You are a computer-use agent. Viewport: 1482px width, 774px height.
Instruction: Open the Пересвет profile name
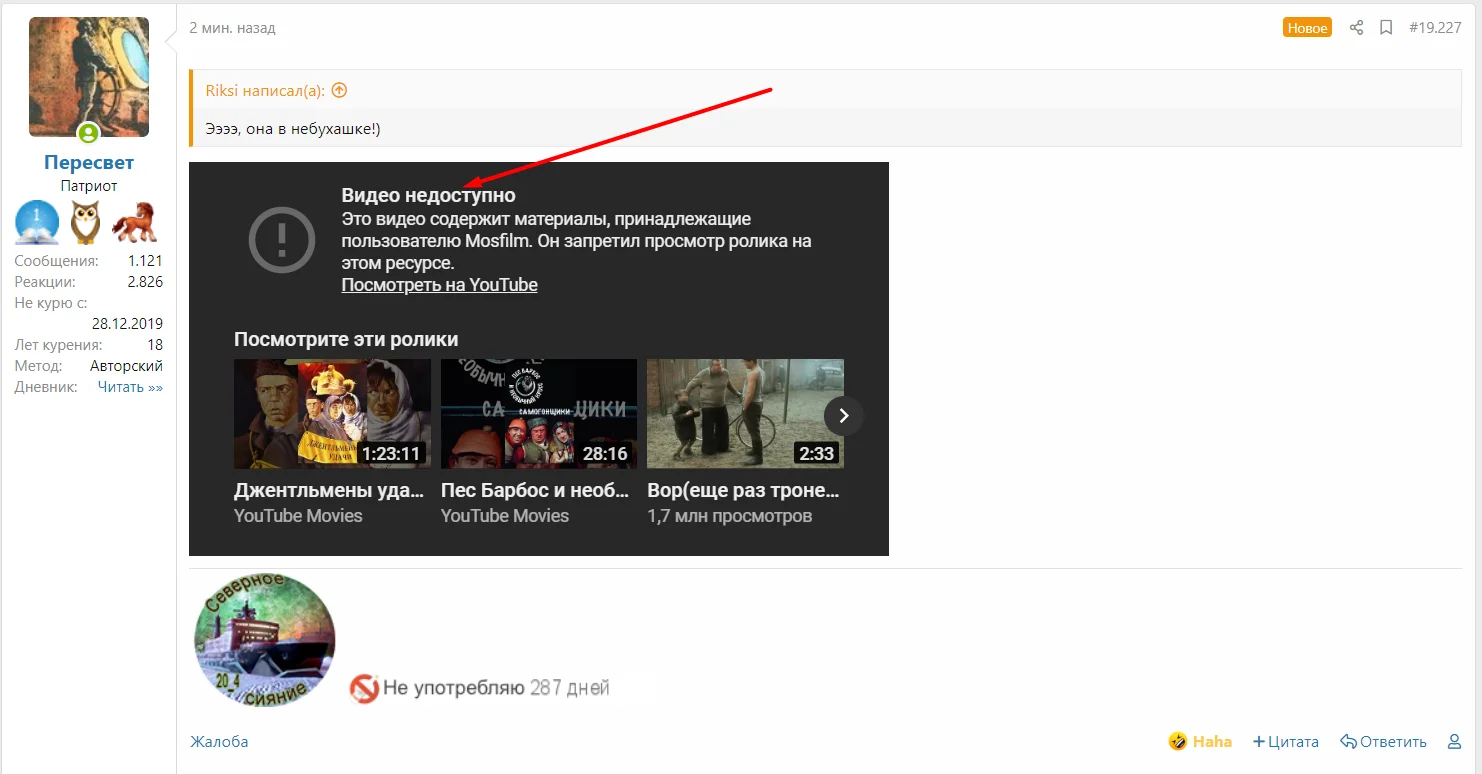(x=89, y=161)
